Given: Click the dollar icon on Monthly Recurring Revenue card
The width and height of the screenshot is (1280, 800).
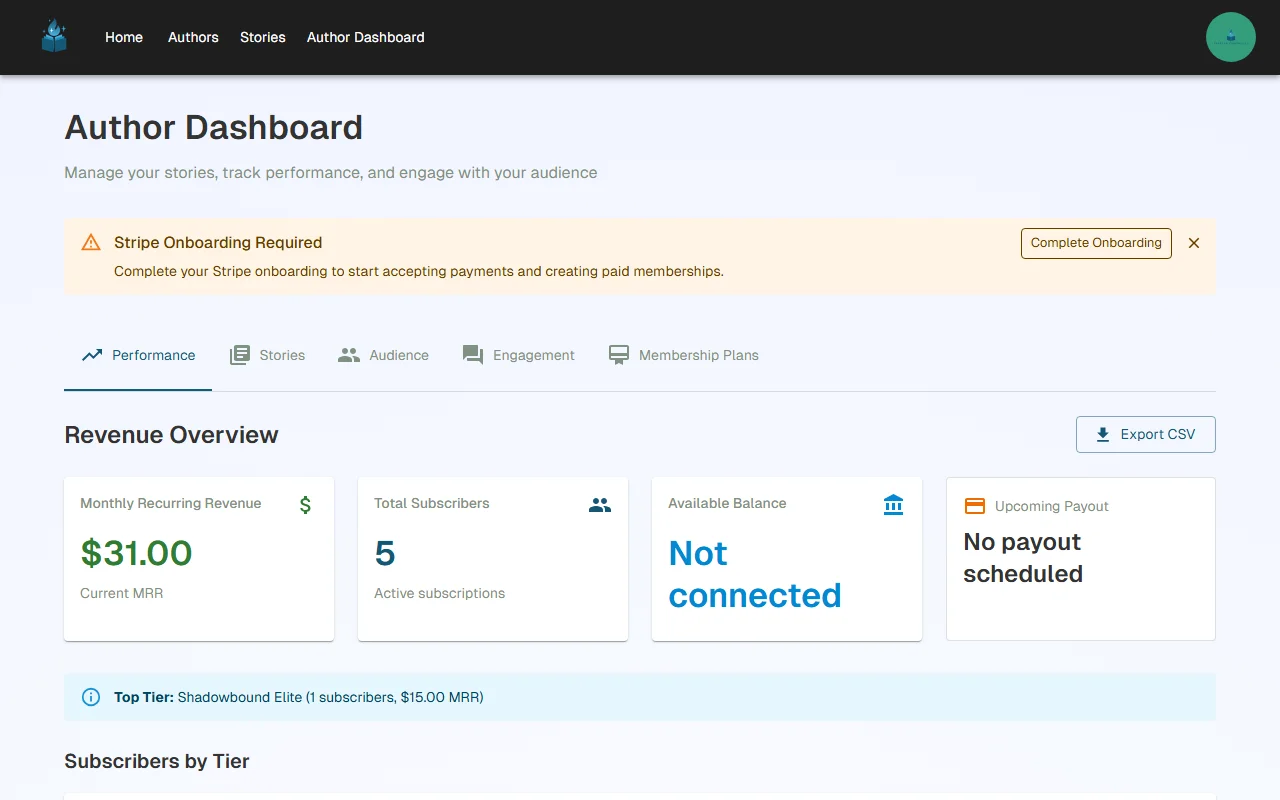Looking at the screenshot, I should [305, 505].
